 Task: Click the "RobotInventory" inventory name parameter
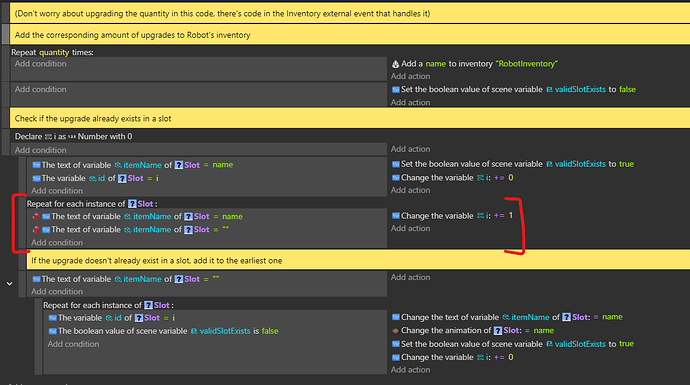point(527,64)
